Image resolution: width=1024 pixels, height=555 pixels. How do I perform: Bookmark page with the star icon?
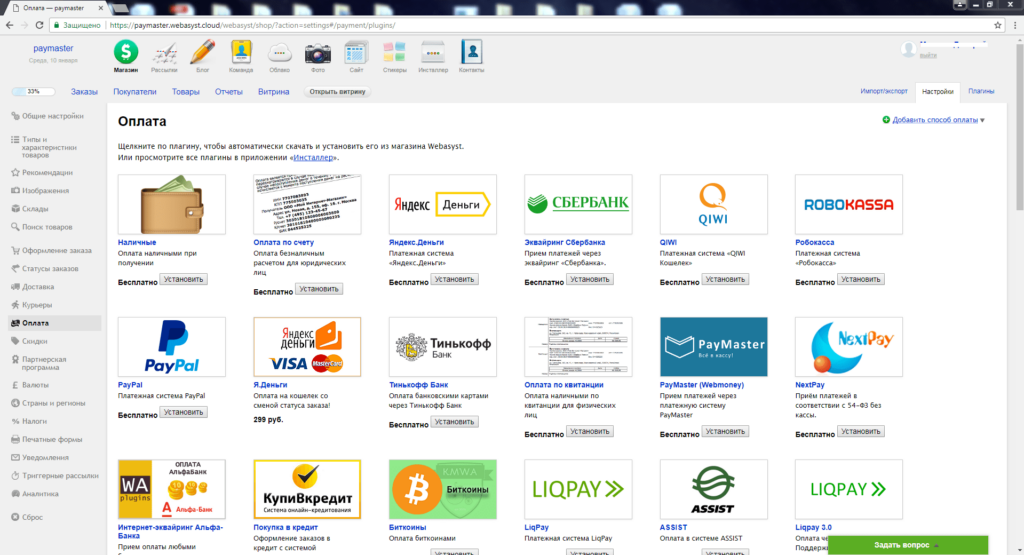coord(997,25)
